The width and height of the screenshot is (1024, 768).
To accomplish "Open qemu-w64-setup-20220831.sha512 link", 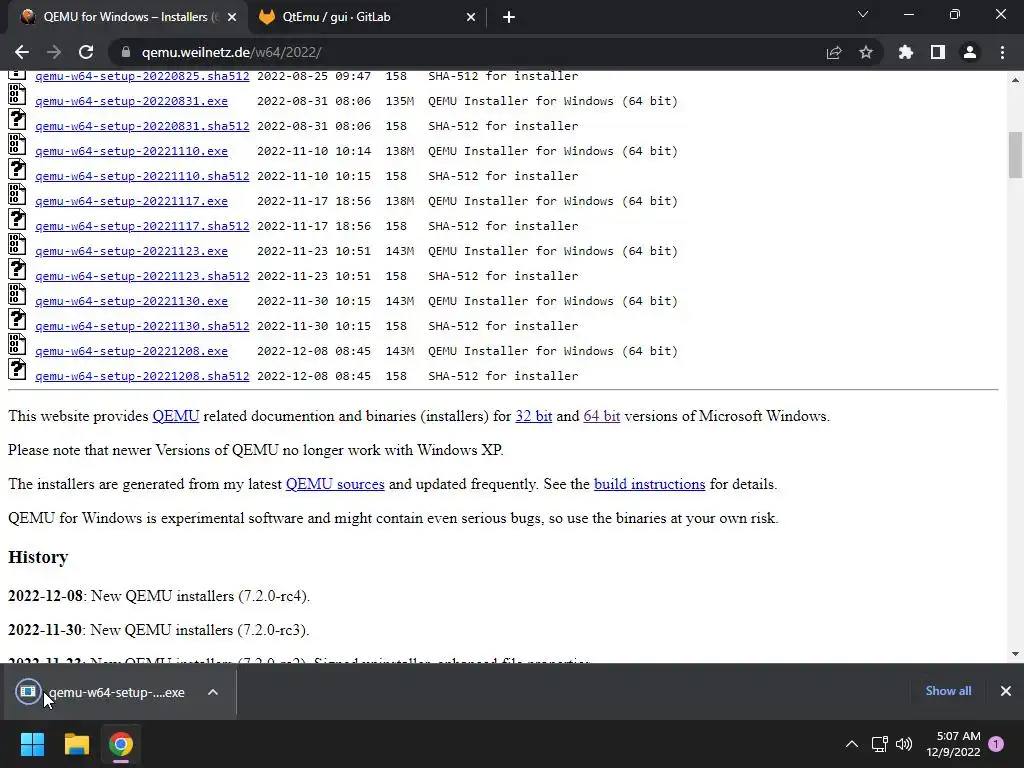I will tap(142, 126).
